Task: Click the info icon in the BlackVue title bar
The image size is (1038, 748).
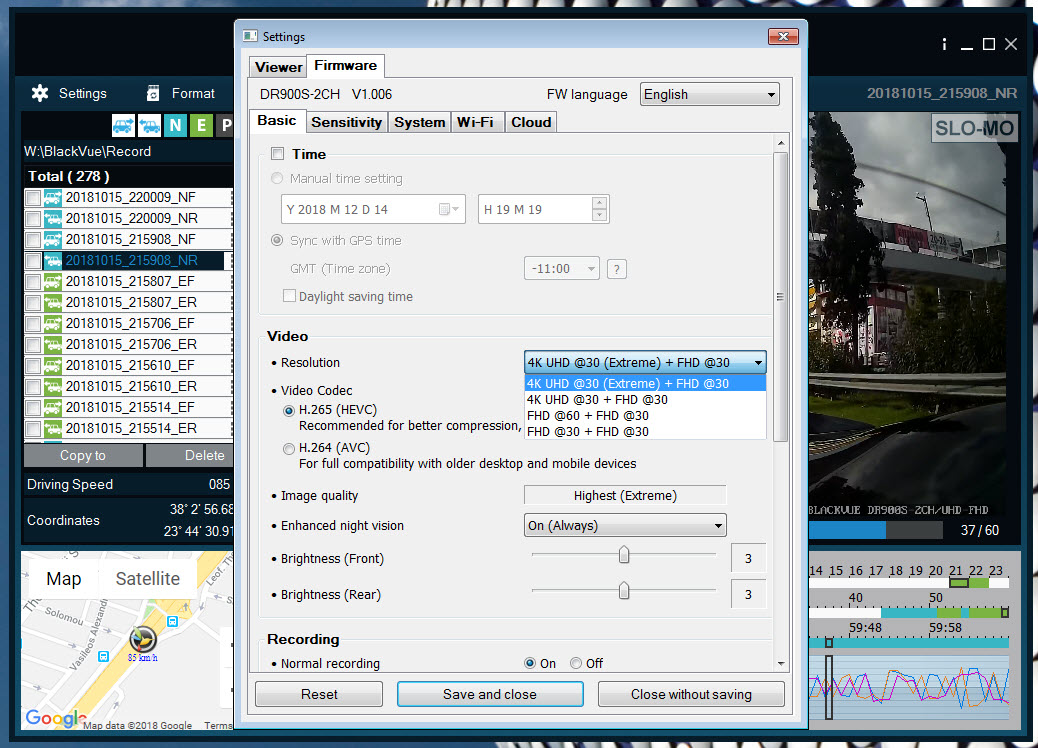Action: [944, 44]
